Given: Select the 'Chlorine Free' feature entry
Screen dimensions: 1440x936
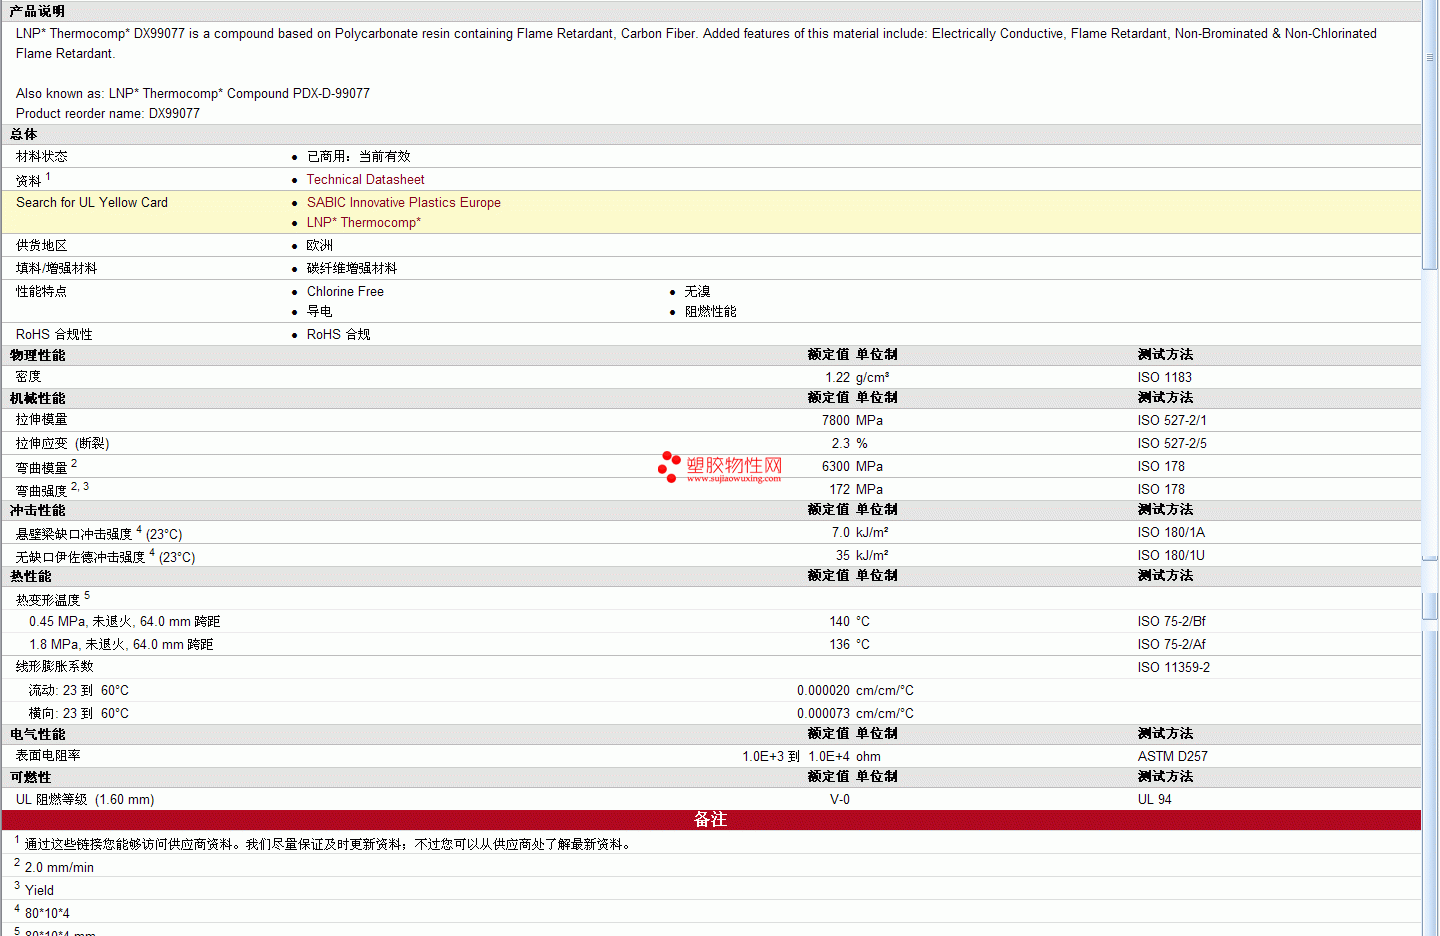Looking at the screenshot, I should (345, 292).
